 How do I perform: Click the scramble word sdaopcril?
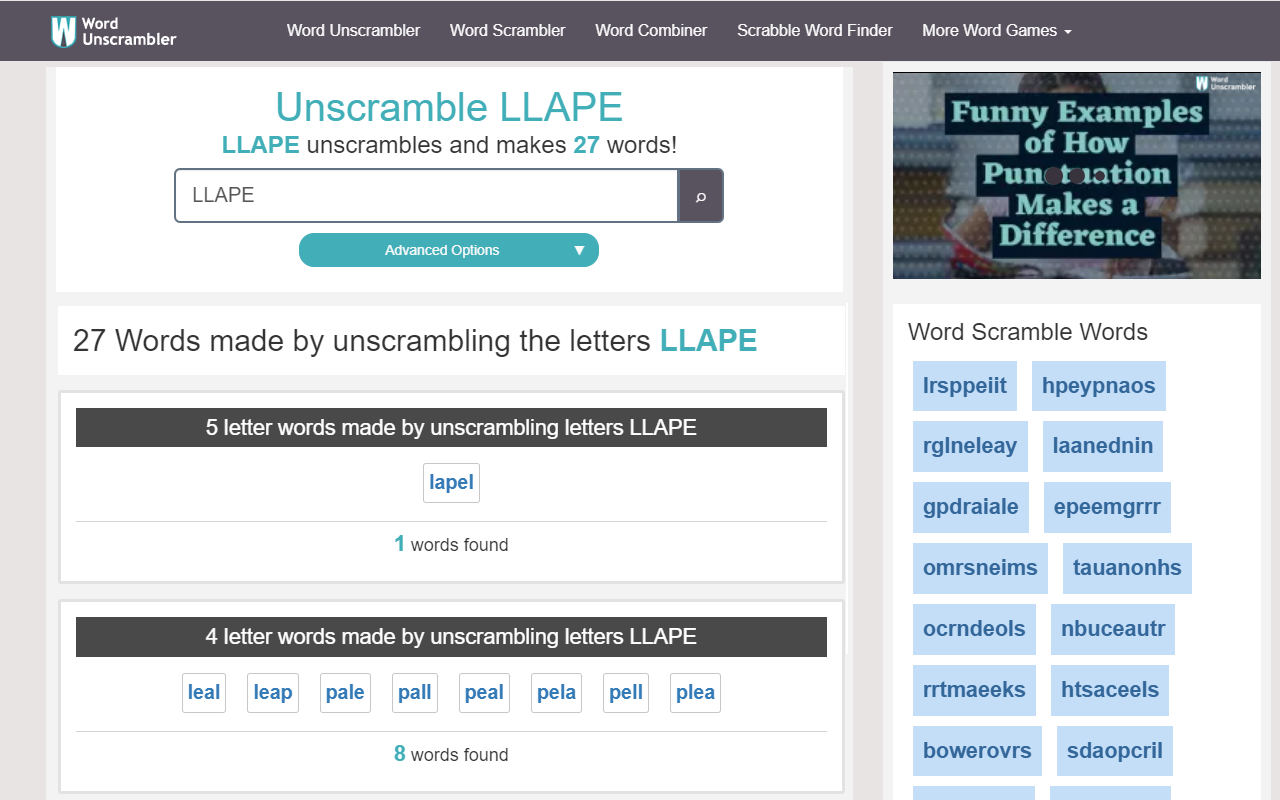[1114, 750]
